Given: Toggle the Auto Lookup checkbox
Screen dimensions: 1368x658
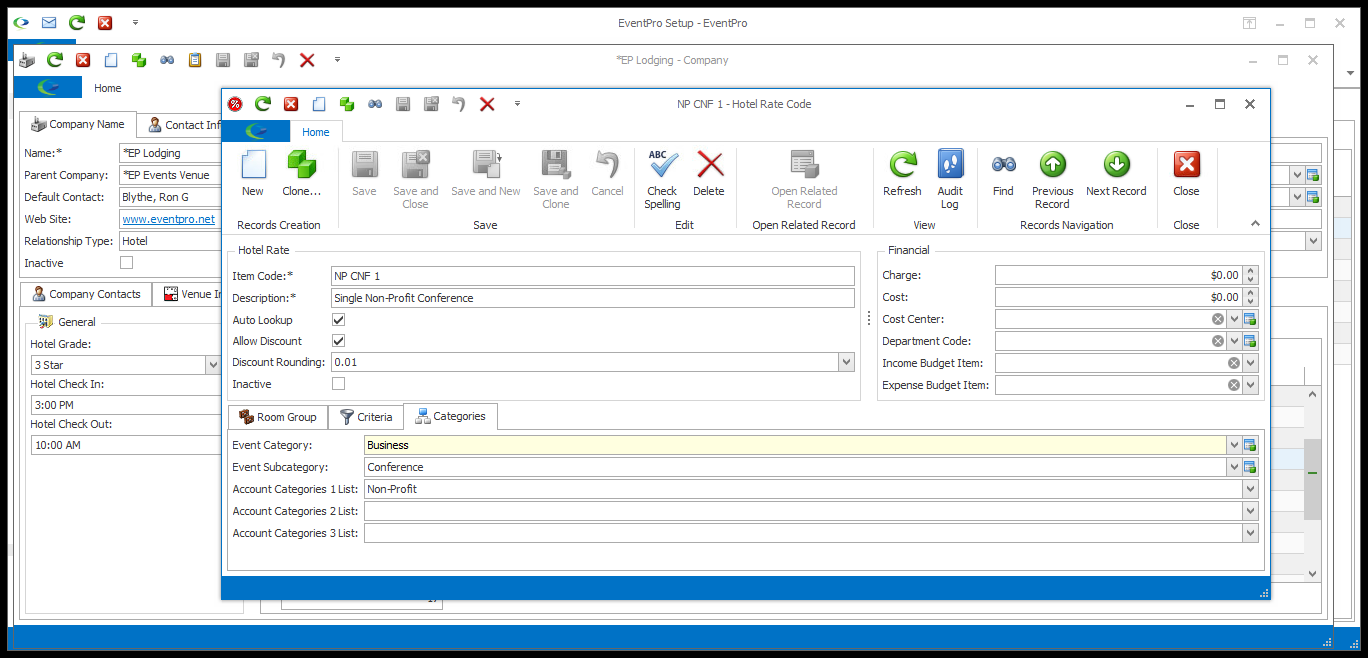Looking at the screenshot, I should [338, 320].
